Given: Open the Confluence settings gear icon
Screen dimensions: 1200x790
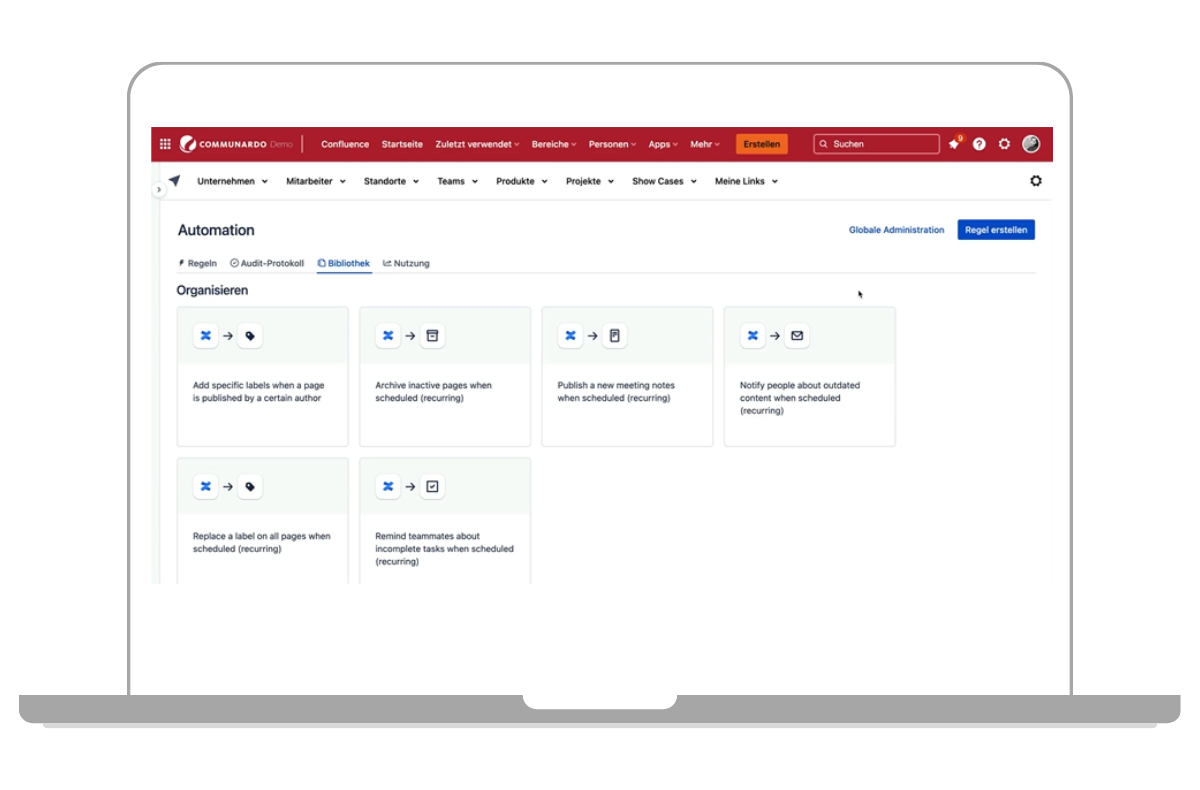Looking at the screenshot, I should click(1004, 144).
